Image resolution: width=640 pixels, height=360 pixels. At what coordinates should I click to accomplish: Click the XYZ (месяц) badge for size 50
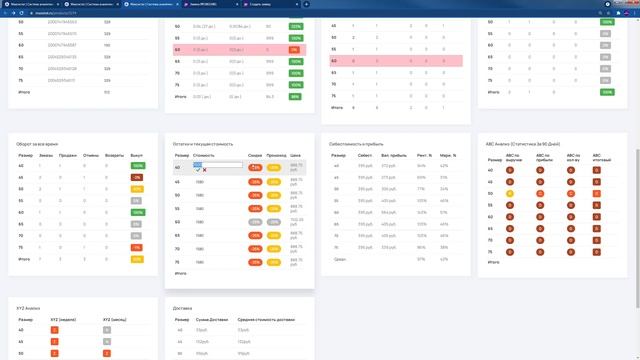point(107,353)
